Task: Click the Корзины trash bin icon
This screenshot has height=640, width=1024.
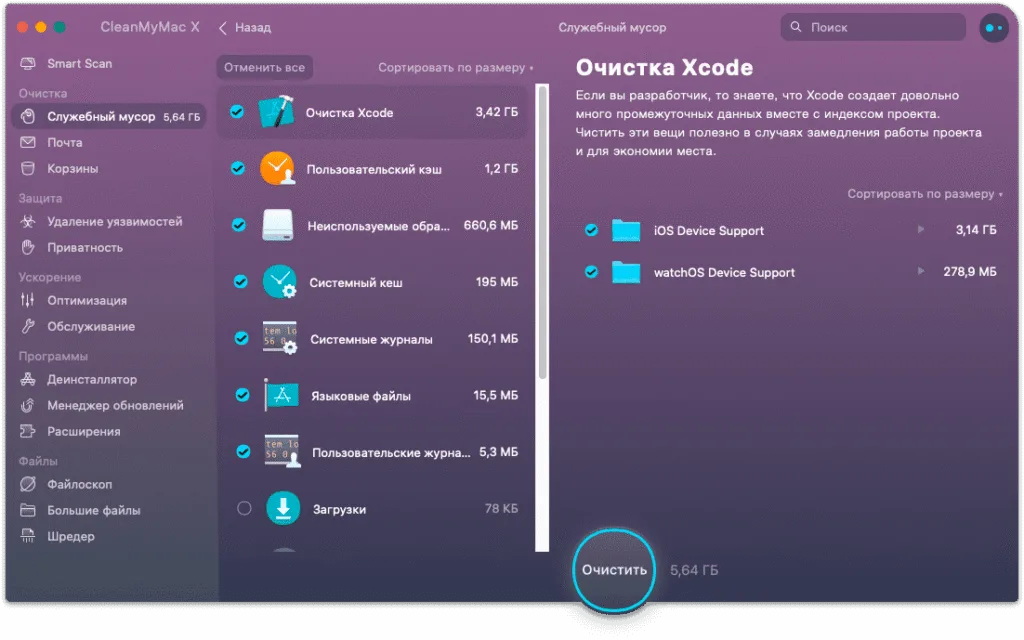Action: click(27, 168)
